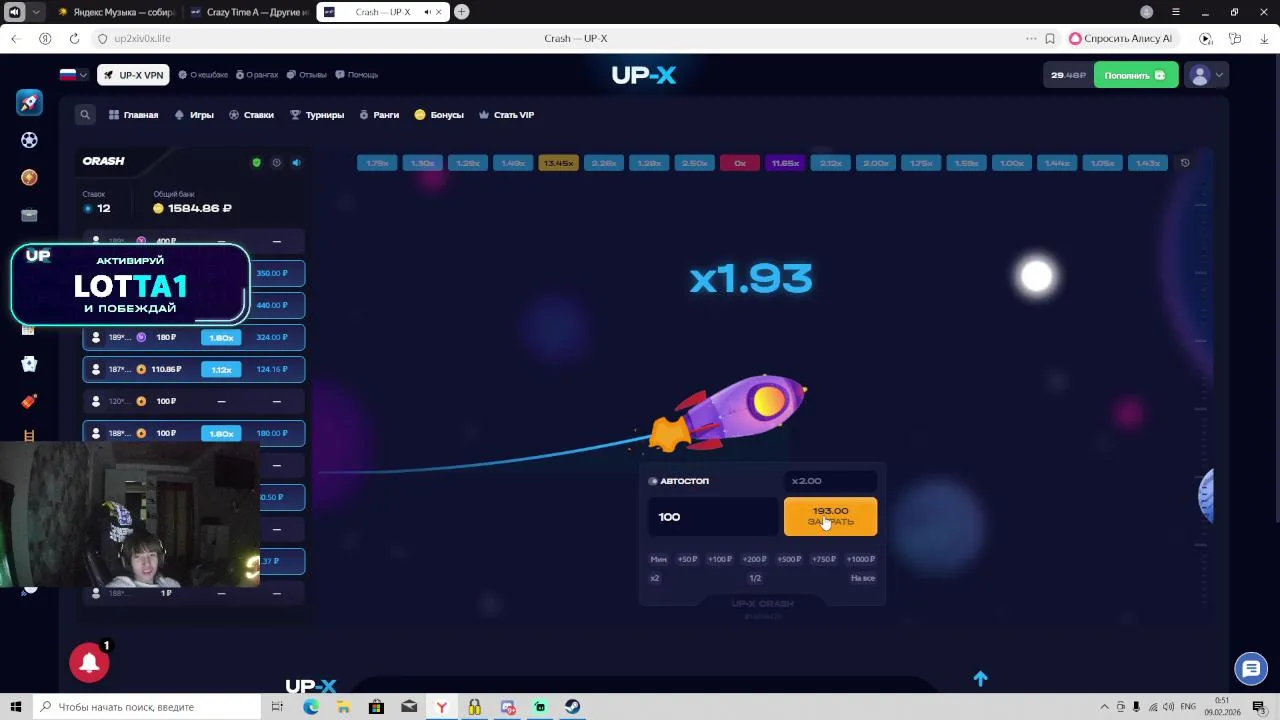Bookmark this page icon
Image resolution: width=1280 pixels, height=720 pixels.
tap(1050, 38)
